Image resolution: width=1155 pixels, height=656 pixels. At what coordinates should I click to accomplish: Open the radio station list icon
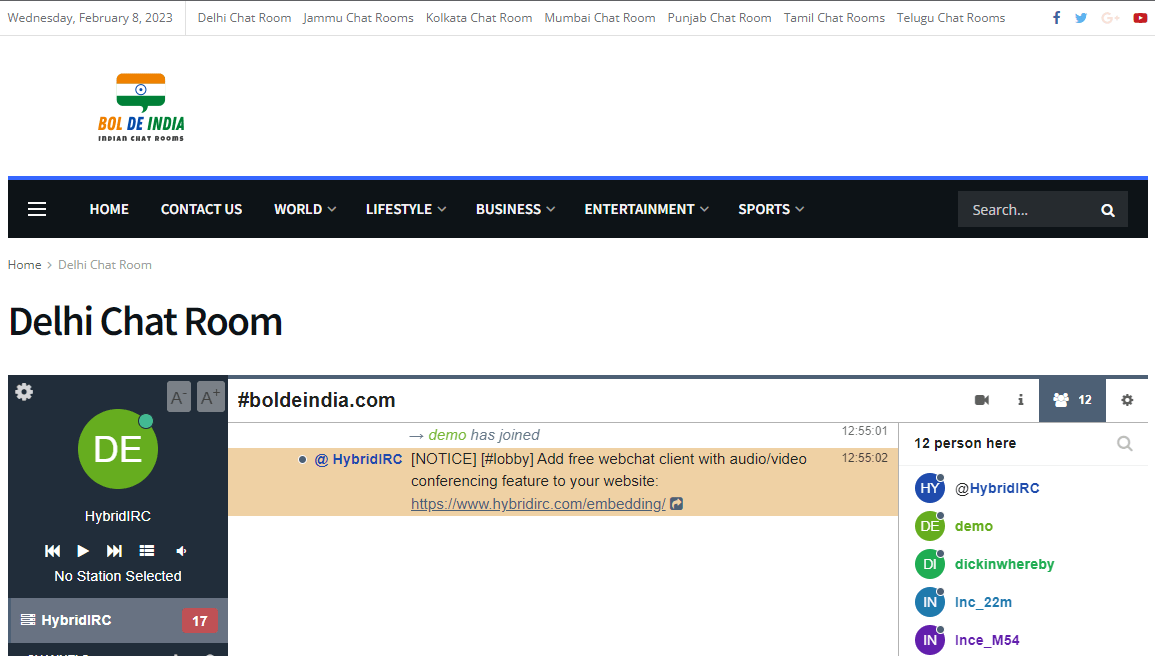(x=147, y=551)
